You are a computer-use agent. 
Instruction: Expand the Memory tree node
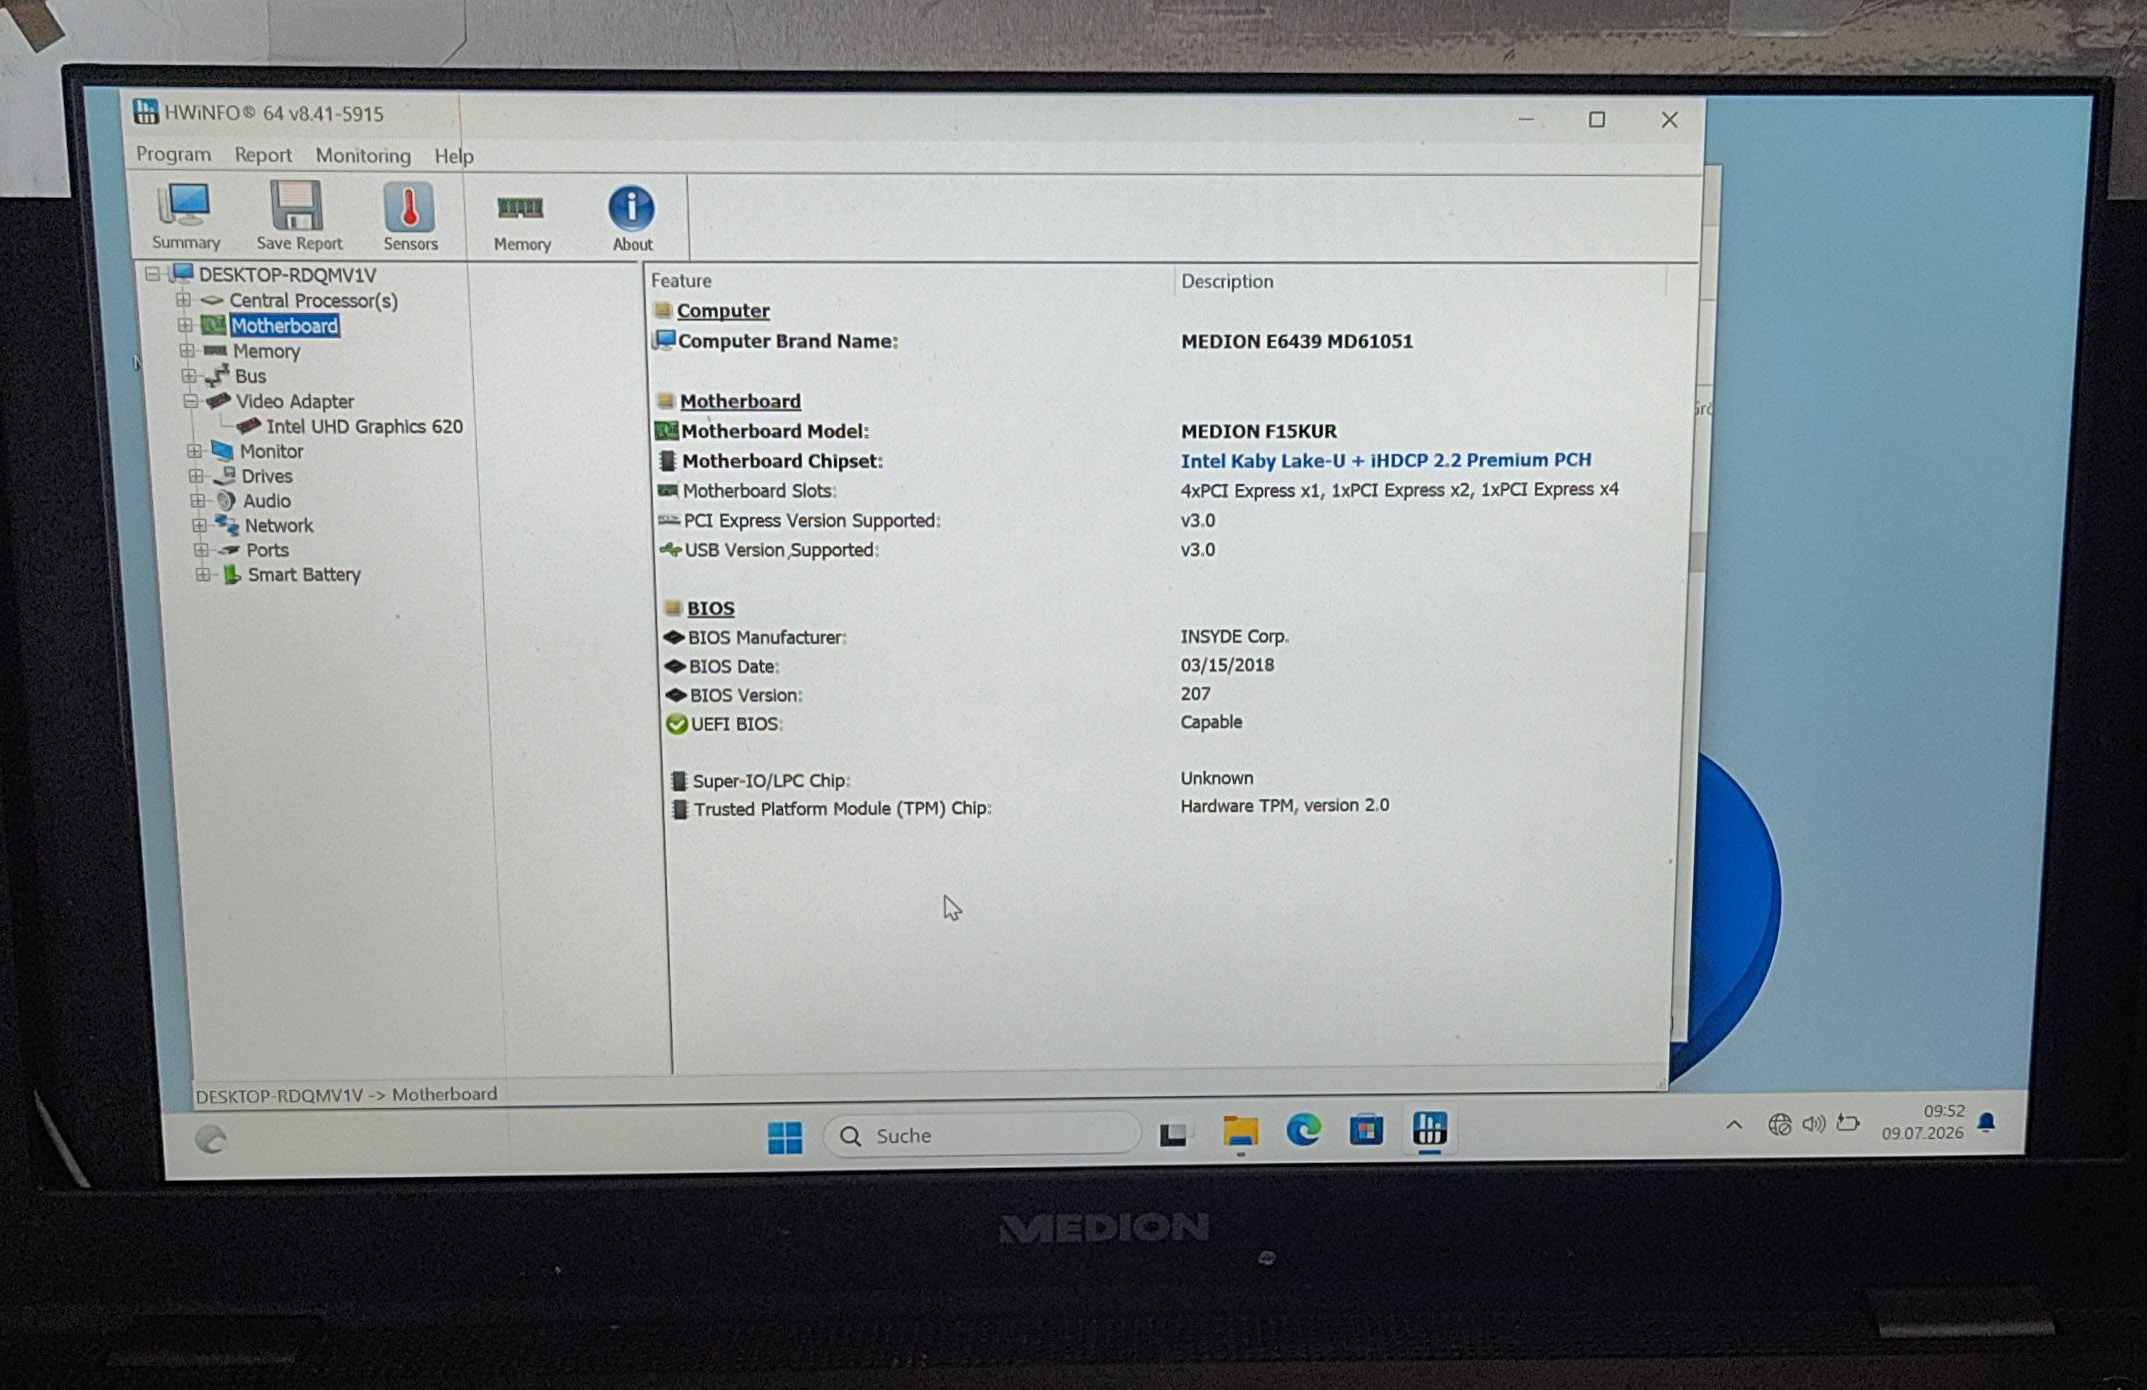pos(187,350)
